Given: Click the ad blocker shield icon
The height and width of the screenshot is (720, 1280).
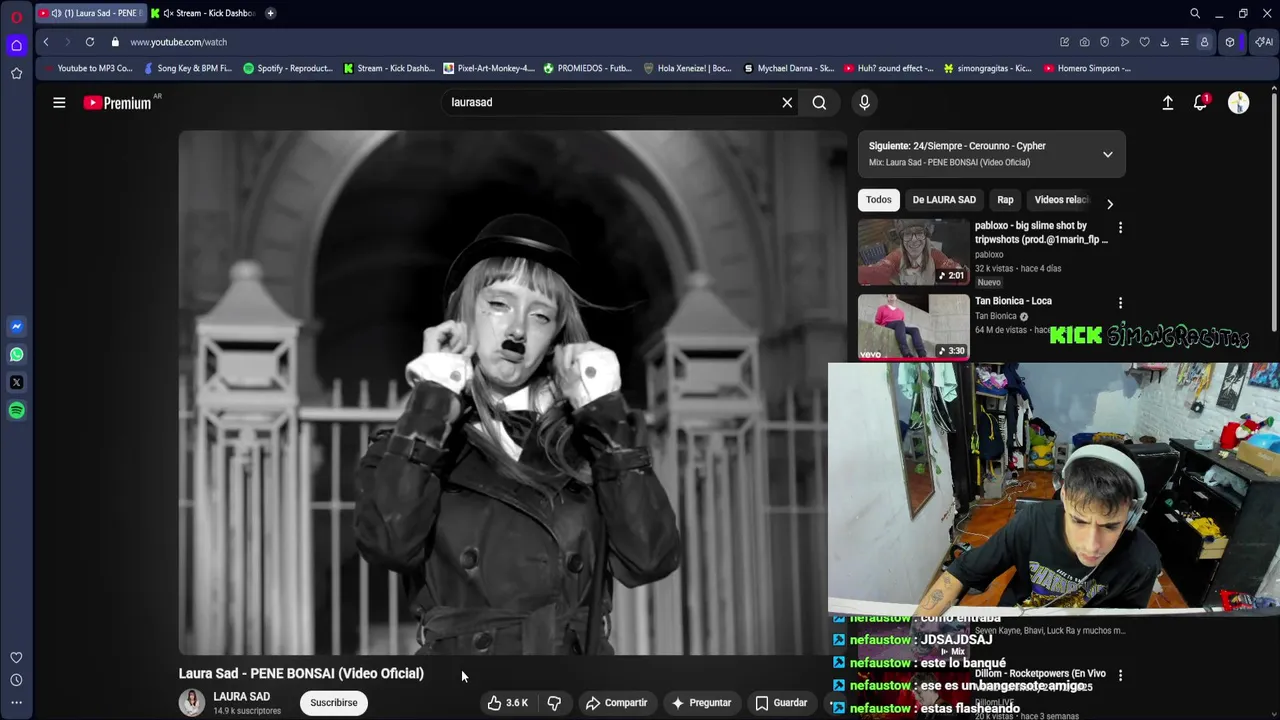Looking at the screenshot, I should click(x=1104, y=42).
